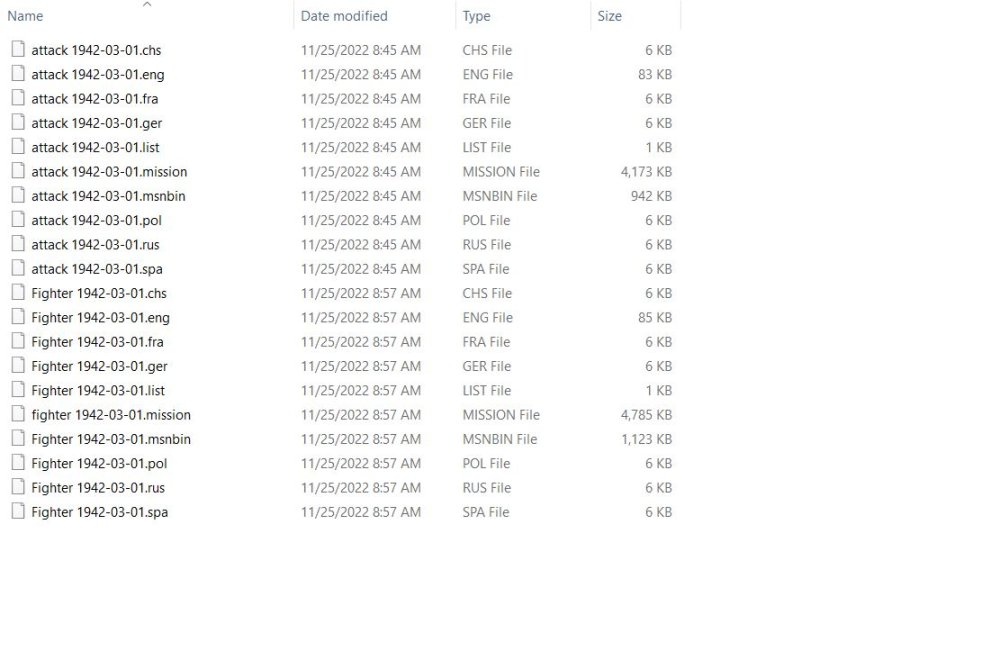Select file icon of Fighter 1942-03-01.spa

click(18, 511)
